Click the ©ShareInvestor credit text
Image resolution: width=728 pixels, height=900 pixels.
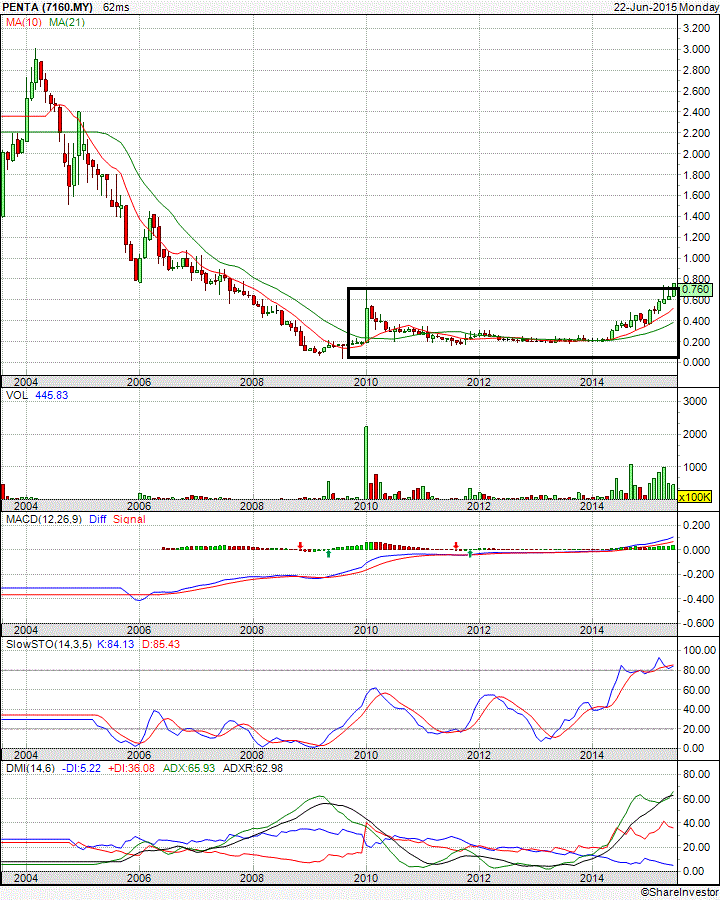pyautogui.click(x=679, y=892)
